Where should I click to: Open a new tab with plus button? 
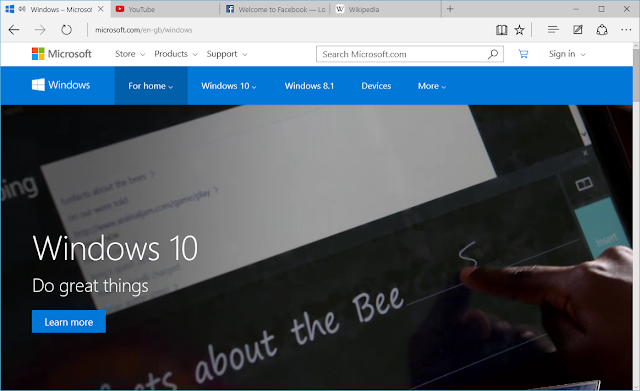click(x=450, y=9)
